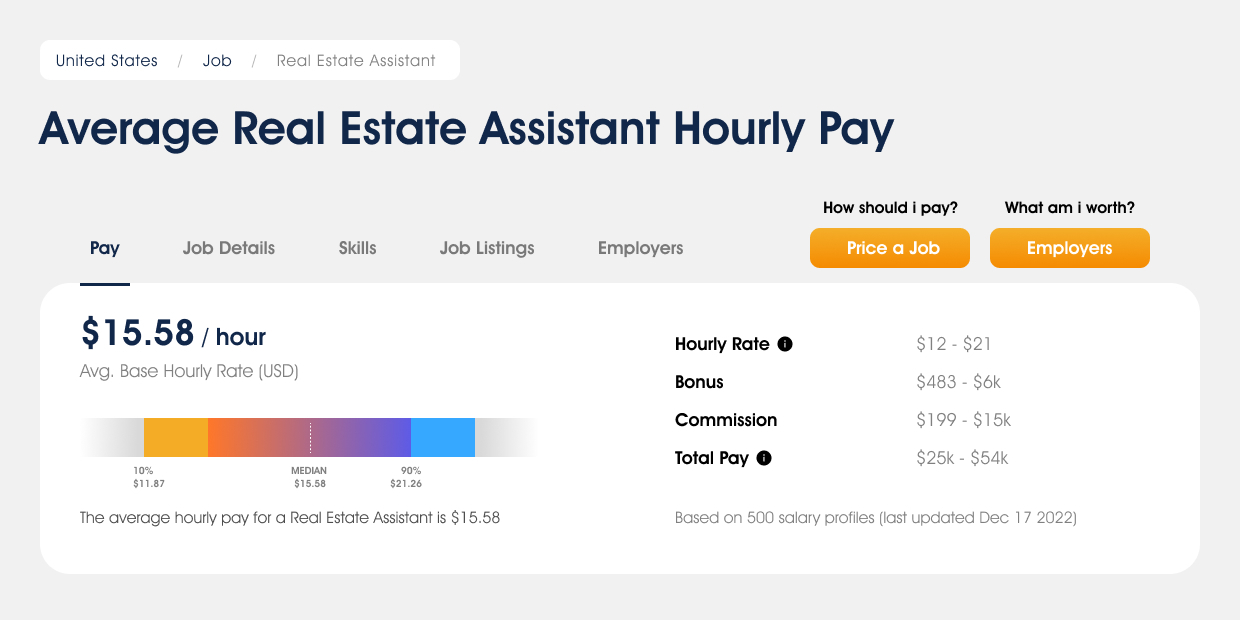1240x620 pixels.
Task: Switch to the Employers tab
Action: [640, 248]
